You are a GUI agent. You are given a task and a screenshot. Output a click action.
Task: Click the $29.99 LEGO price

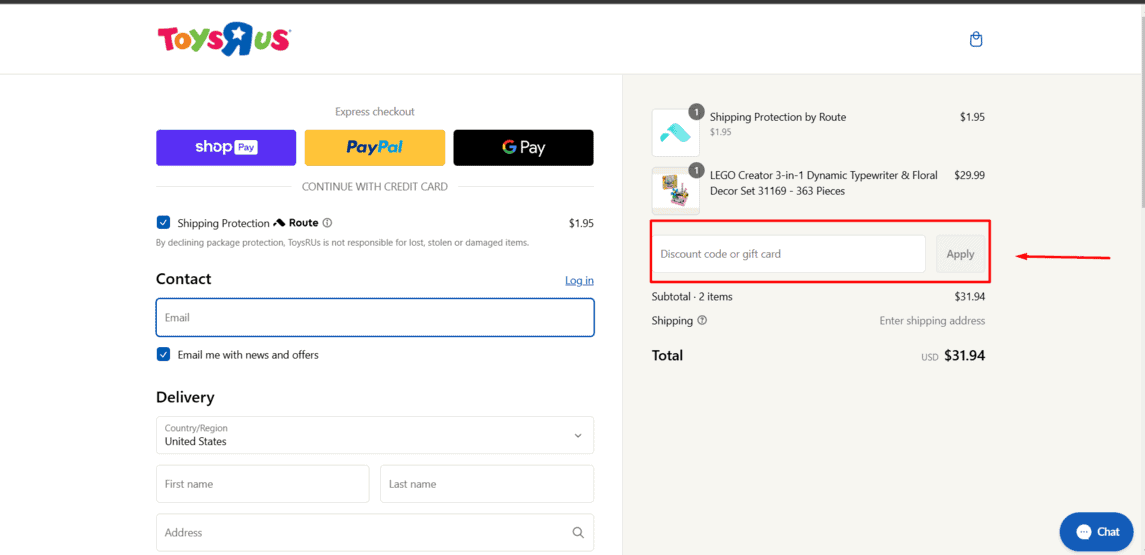[x=970, y=175]
